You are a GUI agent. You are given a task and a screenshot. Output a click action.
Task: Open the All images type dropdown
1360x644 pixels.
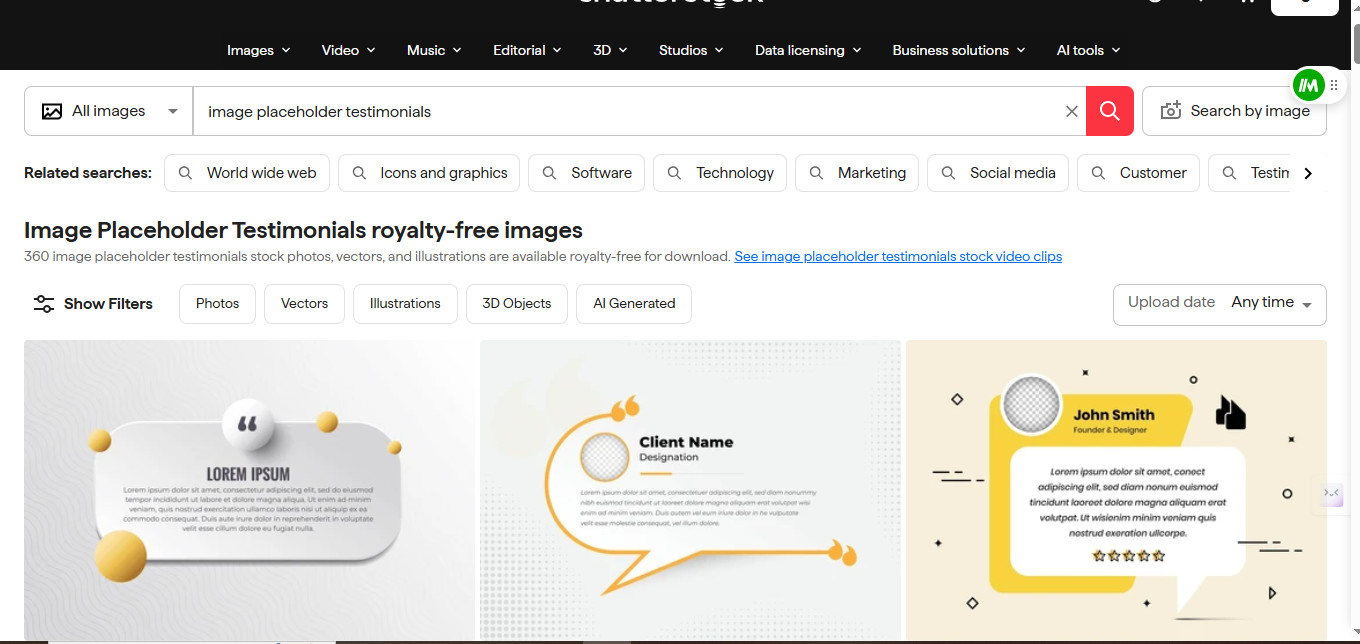click(x=109, y=111)
